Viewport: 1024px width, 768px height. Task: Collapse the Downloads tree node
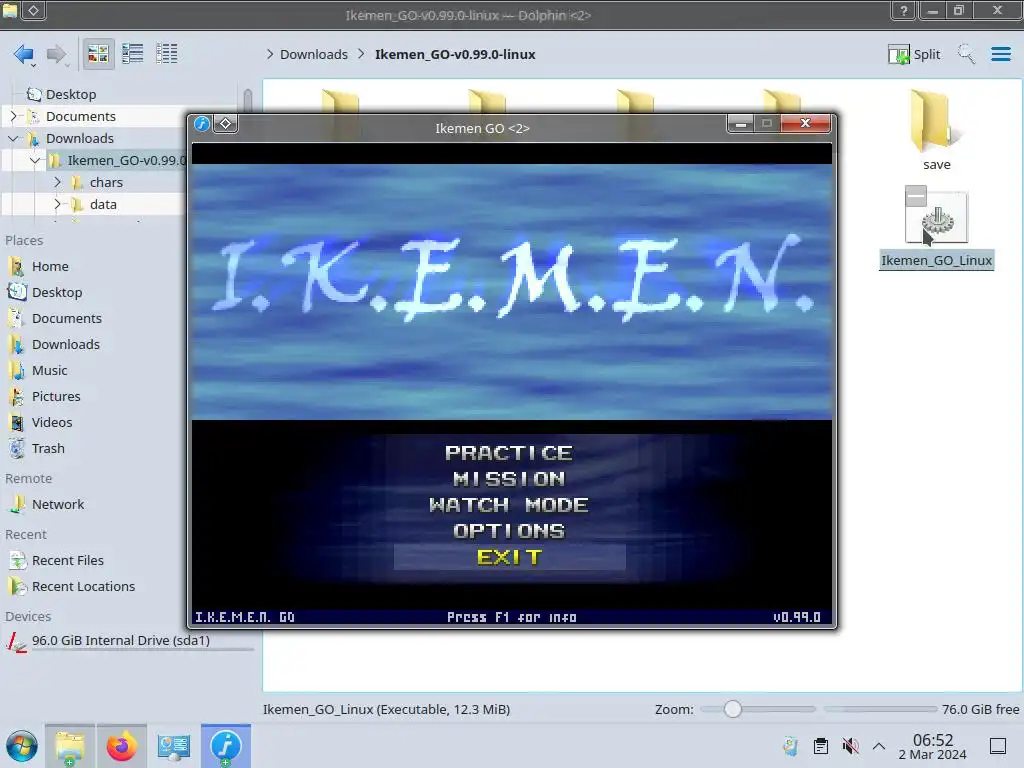click(x=13, y=138)
